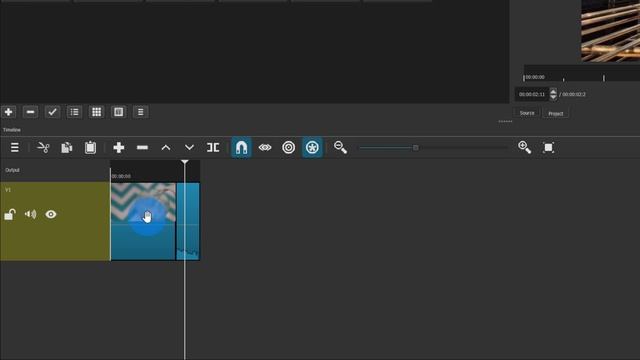Append clip to track with plus icon
This screenshot has width=640, height=360.
tap(119, 147)
